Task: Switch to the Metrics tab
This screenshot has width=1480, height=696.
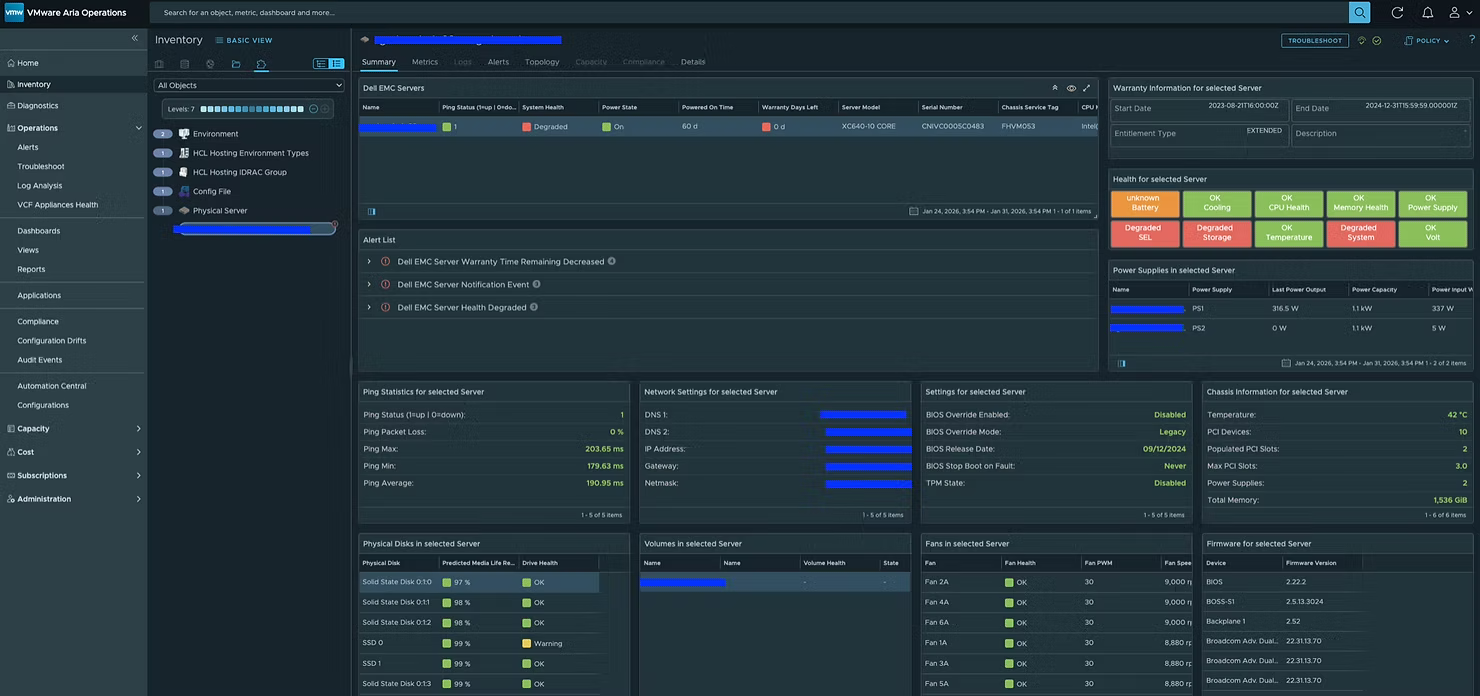Action: pos(425,62)
